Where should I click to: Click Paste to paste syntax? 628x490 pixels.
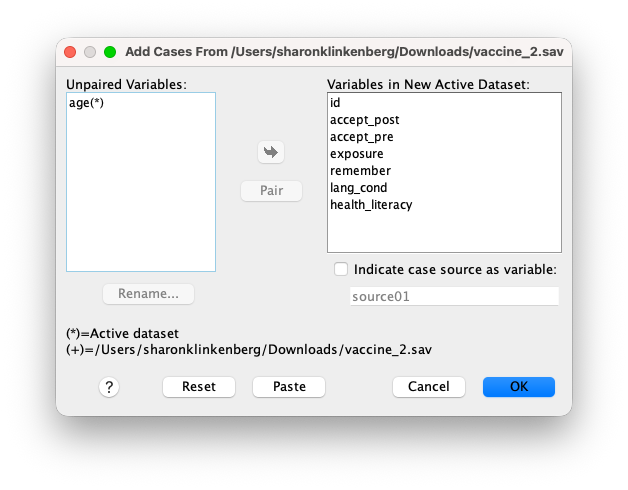point(289,387)
